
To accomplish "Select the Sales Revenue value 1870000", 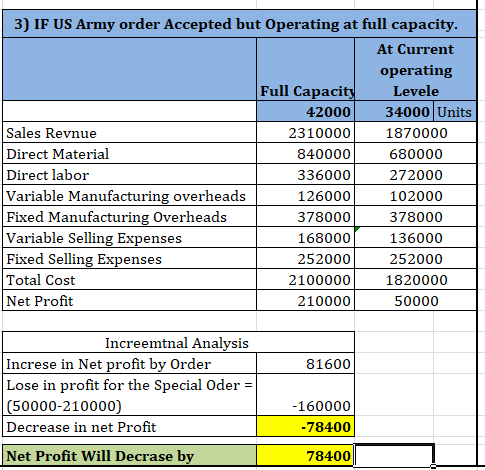I will click(x=415, y=132).
